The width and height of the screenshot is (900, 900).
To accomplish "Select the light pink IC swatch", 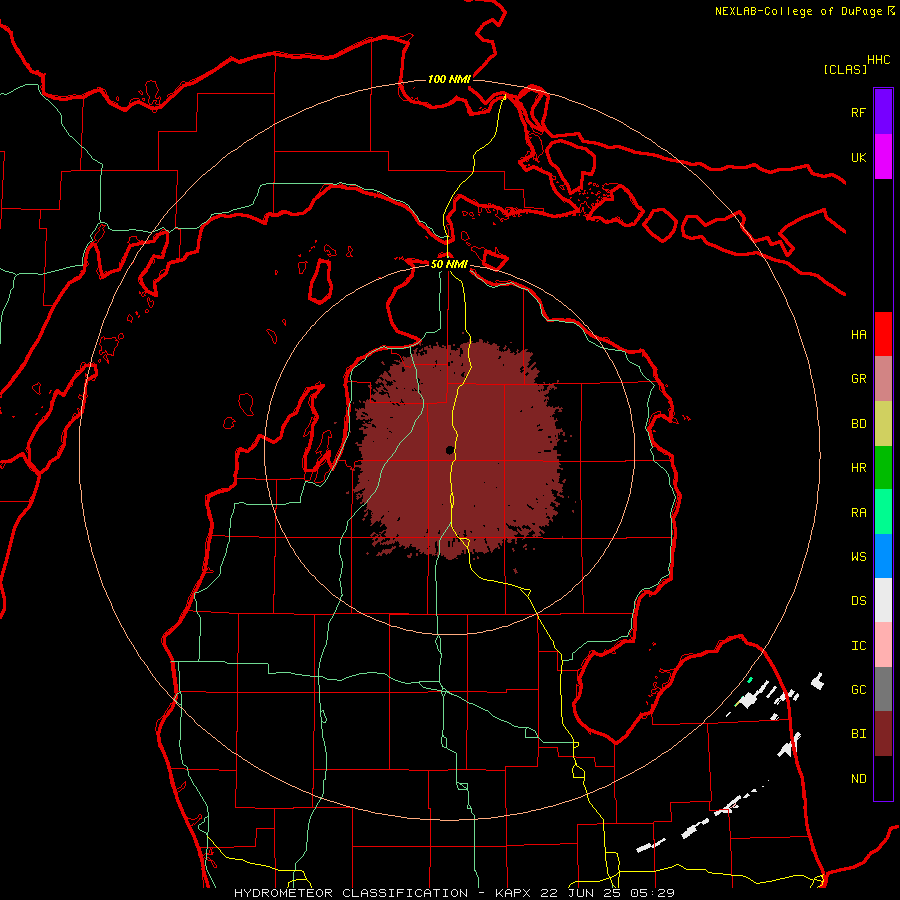I will tap(883, 645).
